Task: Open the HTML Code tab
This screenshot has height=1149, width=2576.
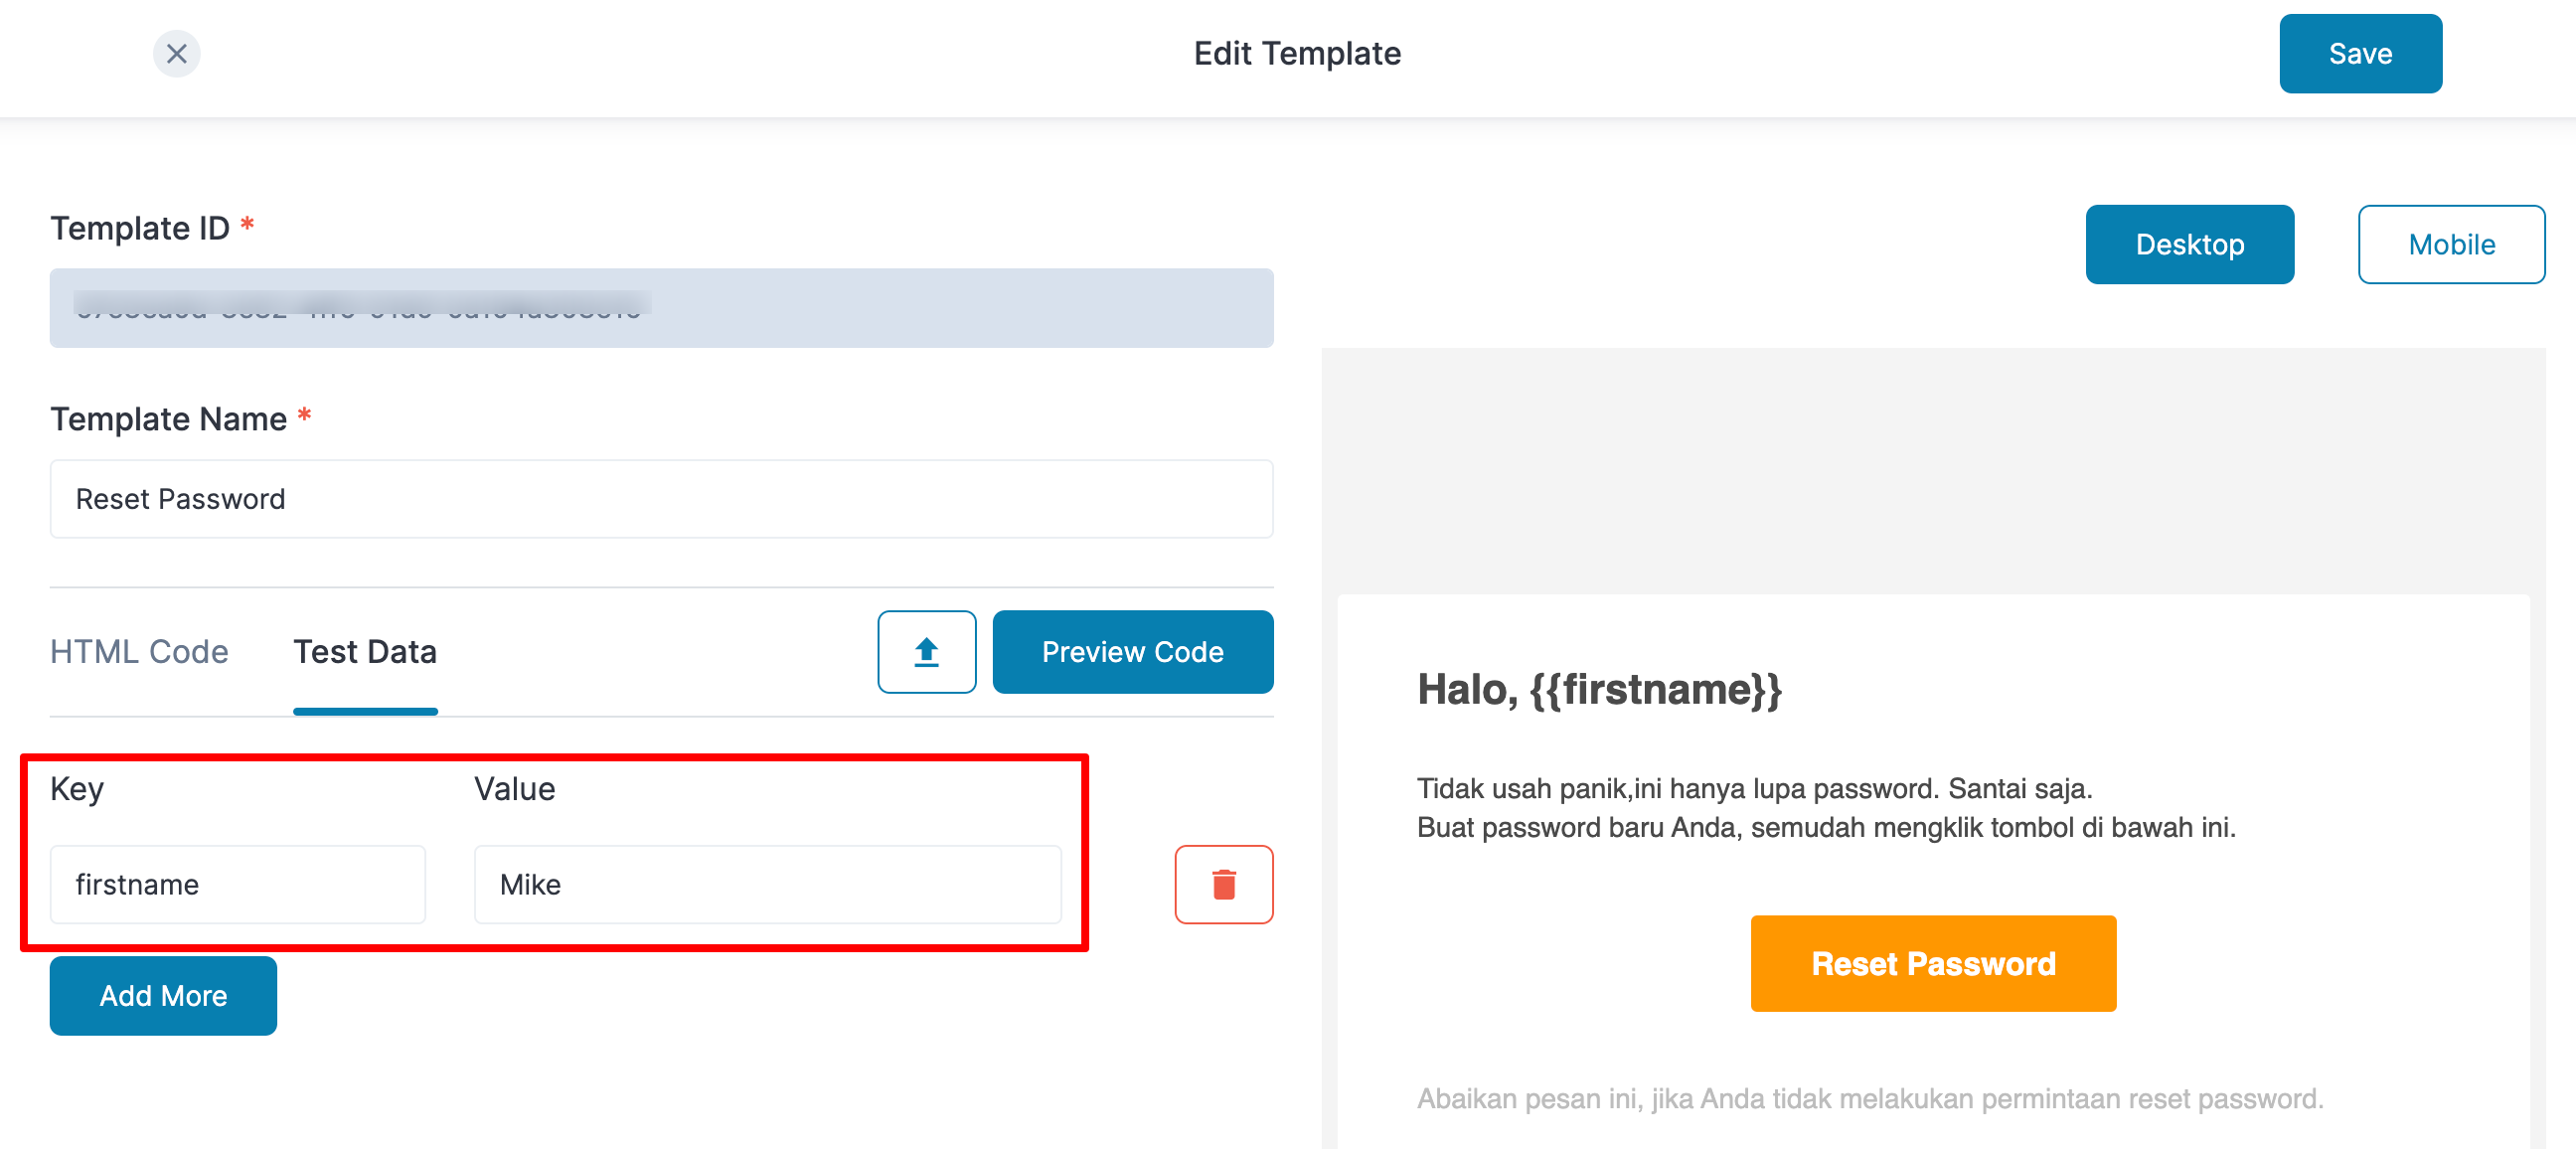Action: 139,651
